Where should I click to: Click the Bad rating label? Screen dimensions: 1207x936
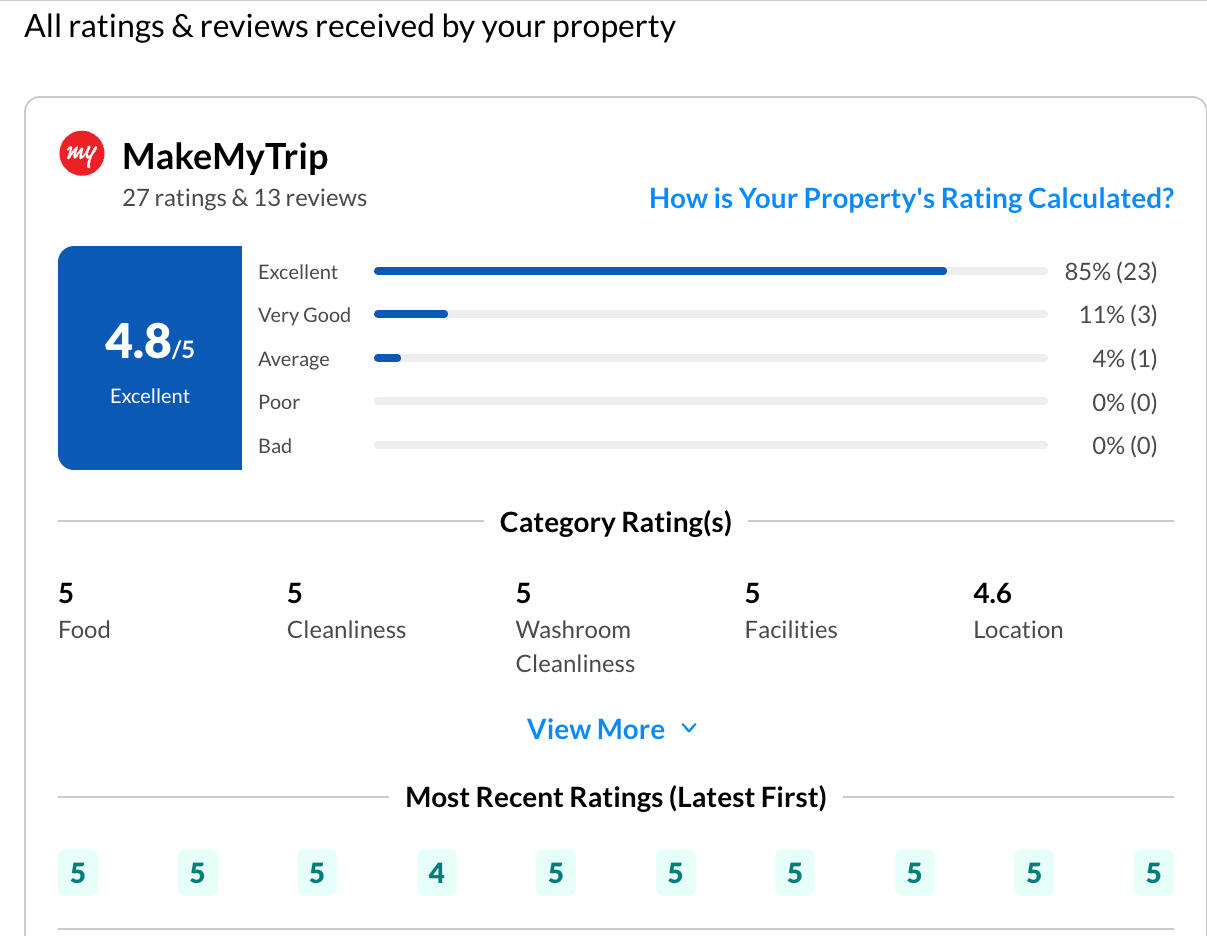pyautogui.click(x=274, y=445)
